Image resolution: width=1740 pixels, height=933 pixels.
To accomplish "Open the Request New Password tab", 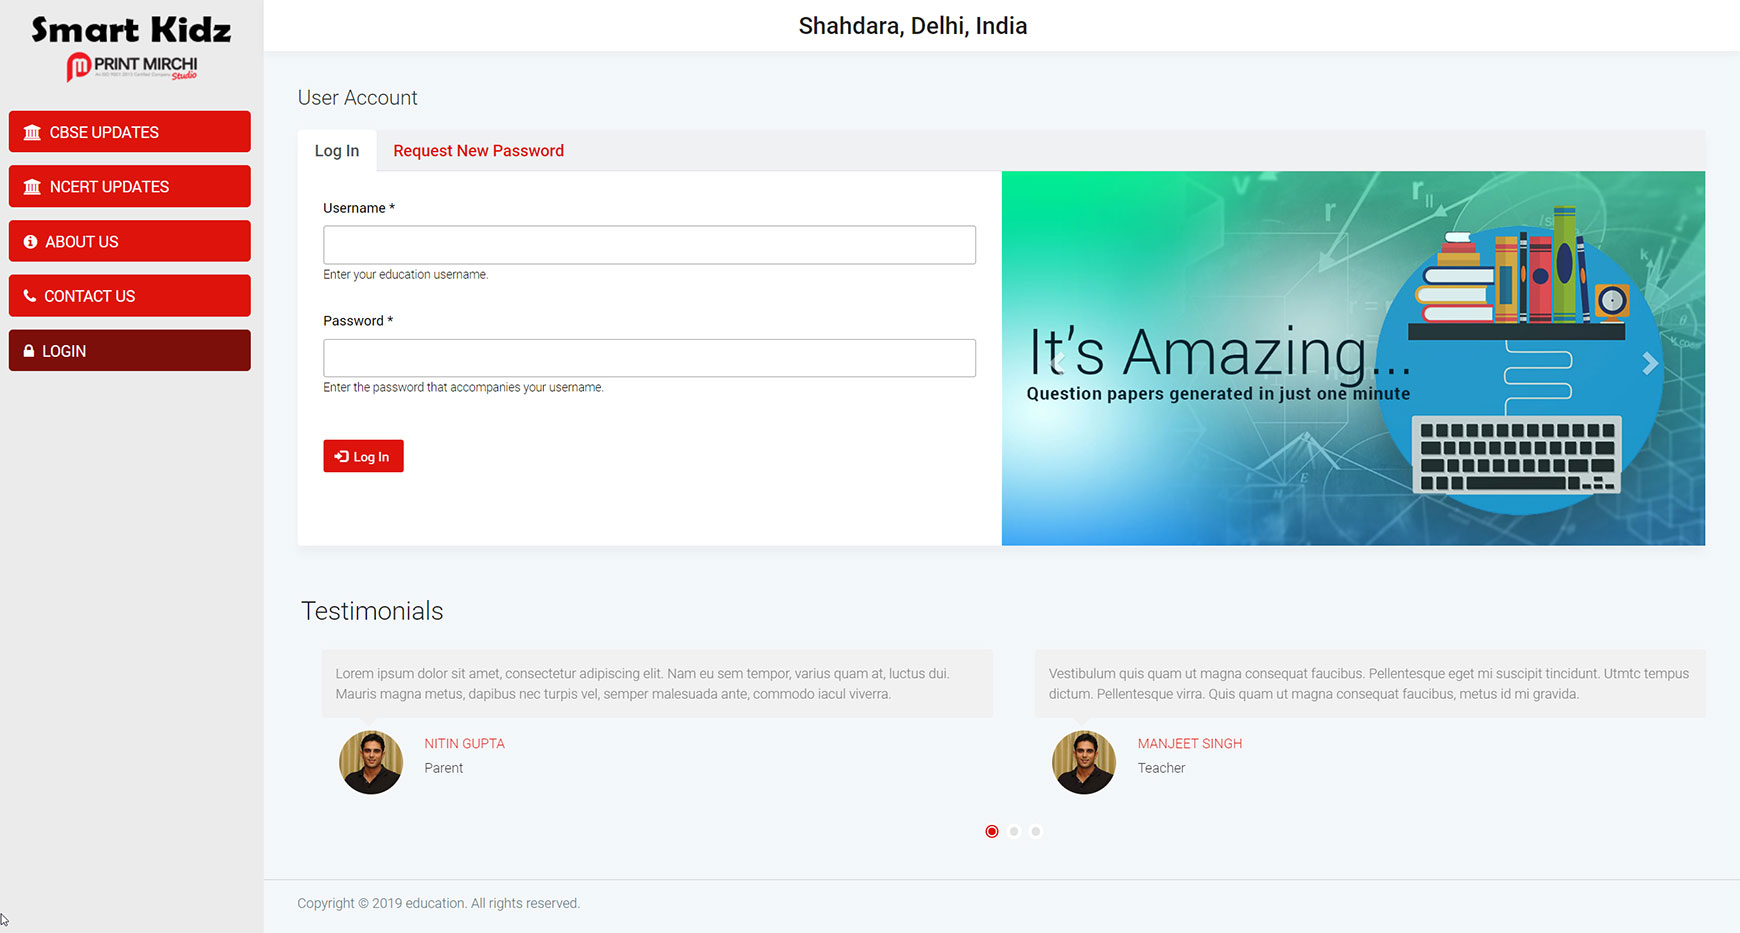I will pos(478,151).
